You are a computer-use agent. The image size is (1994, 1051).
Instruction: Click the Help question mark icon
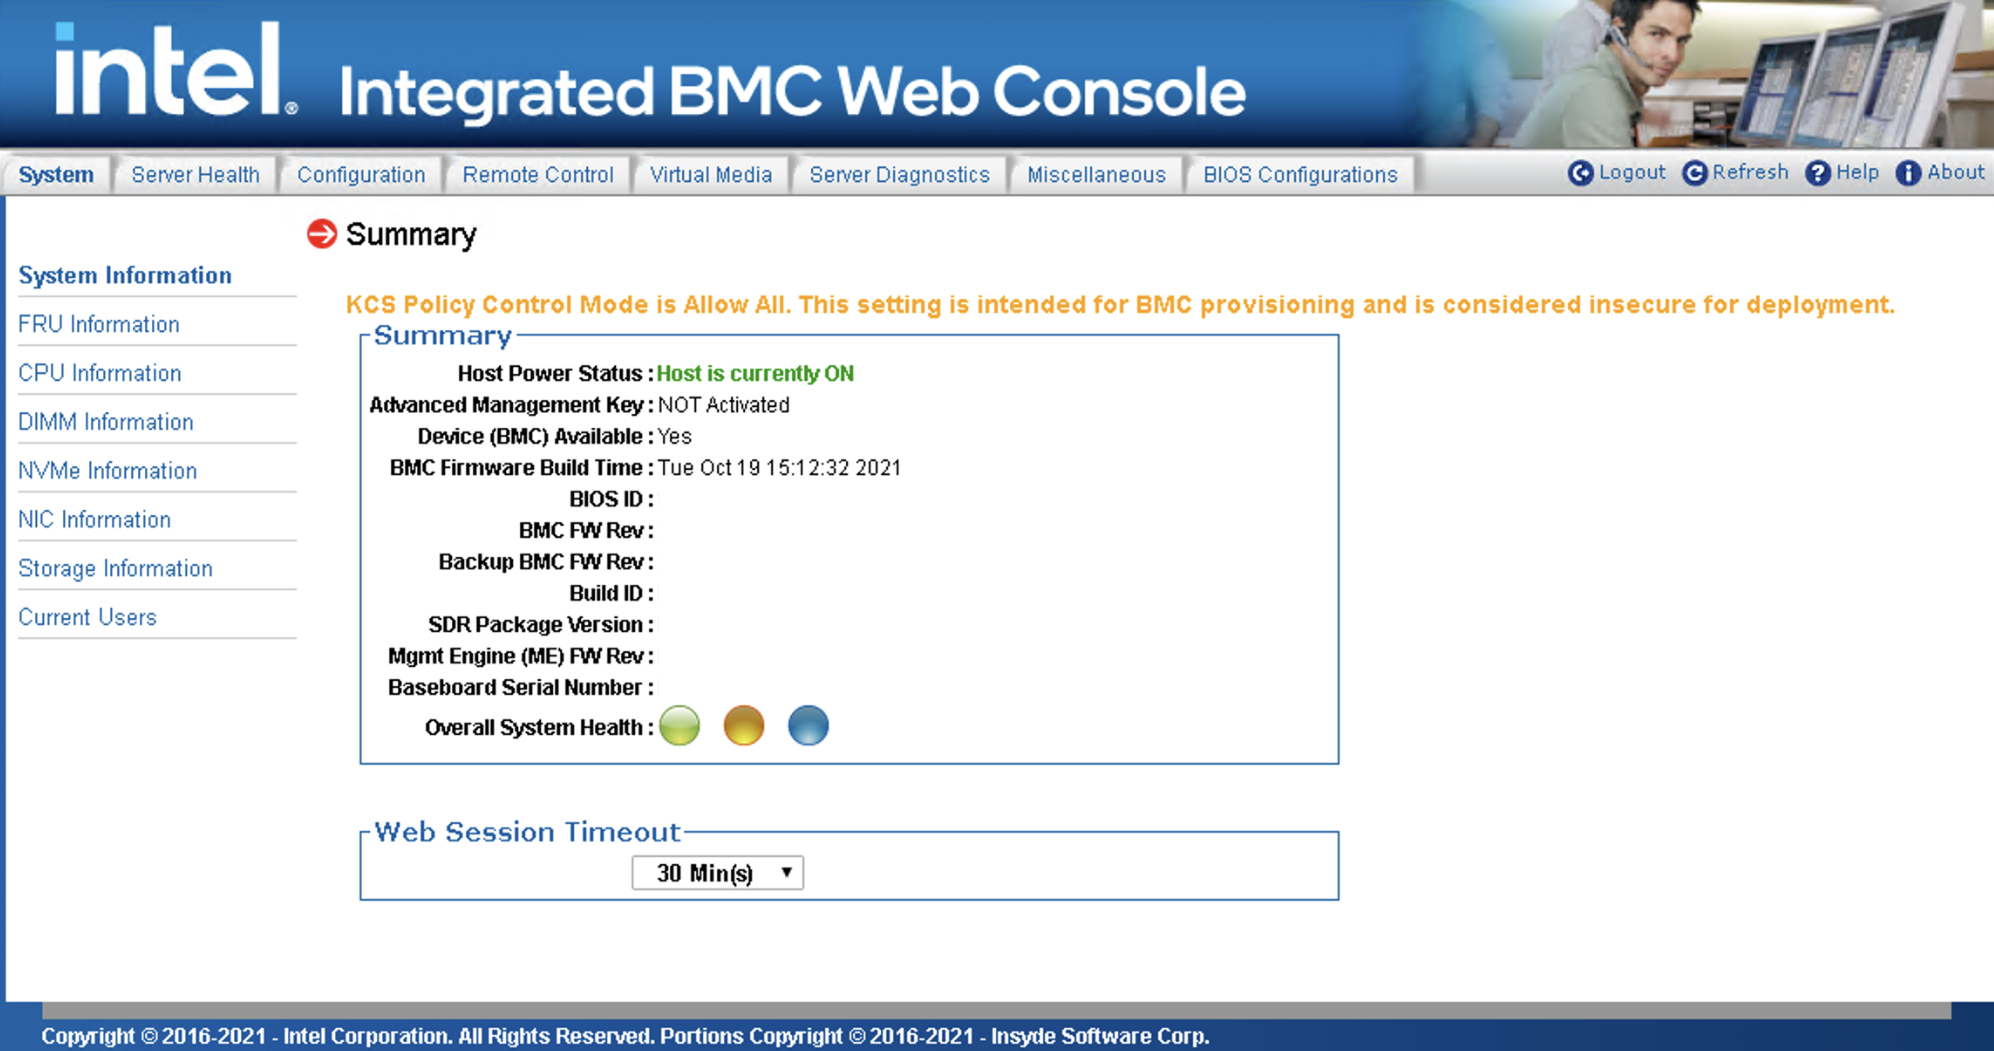pyautogui.click(x=1817, y=173)
